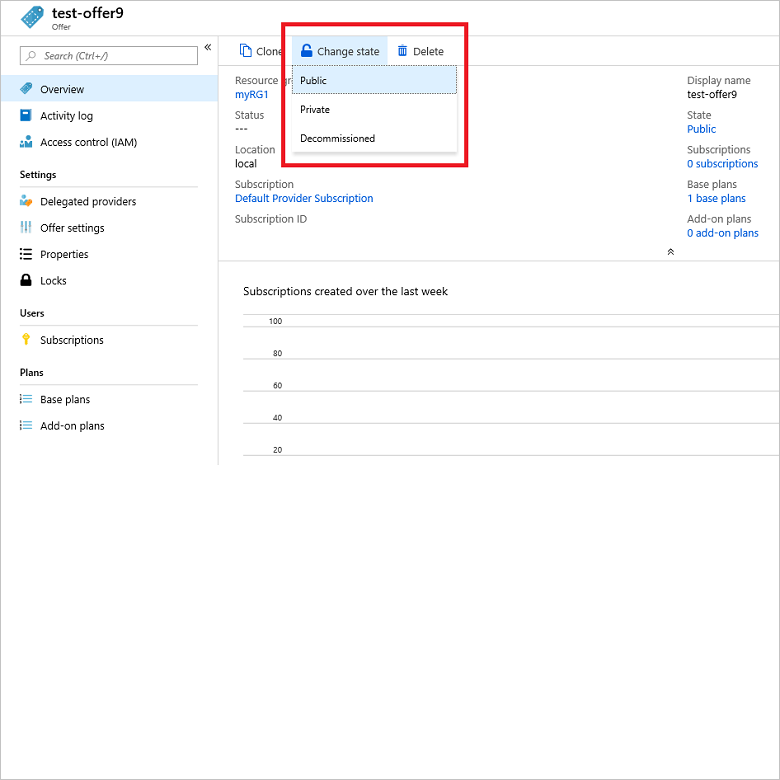780x780 pixels.
Task: Click the Delegated providers icon
Action: point(26,201)
